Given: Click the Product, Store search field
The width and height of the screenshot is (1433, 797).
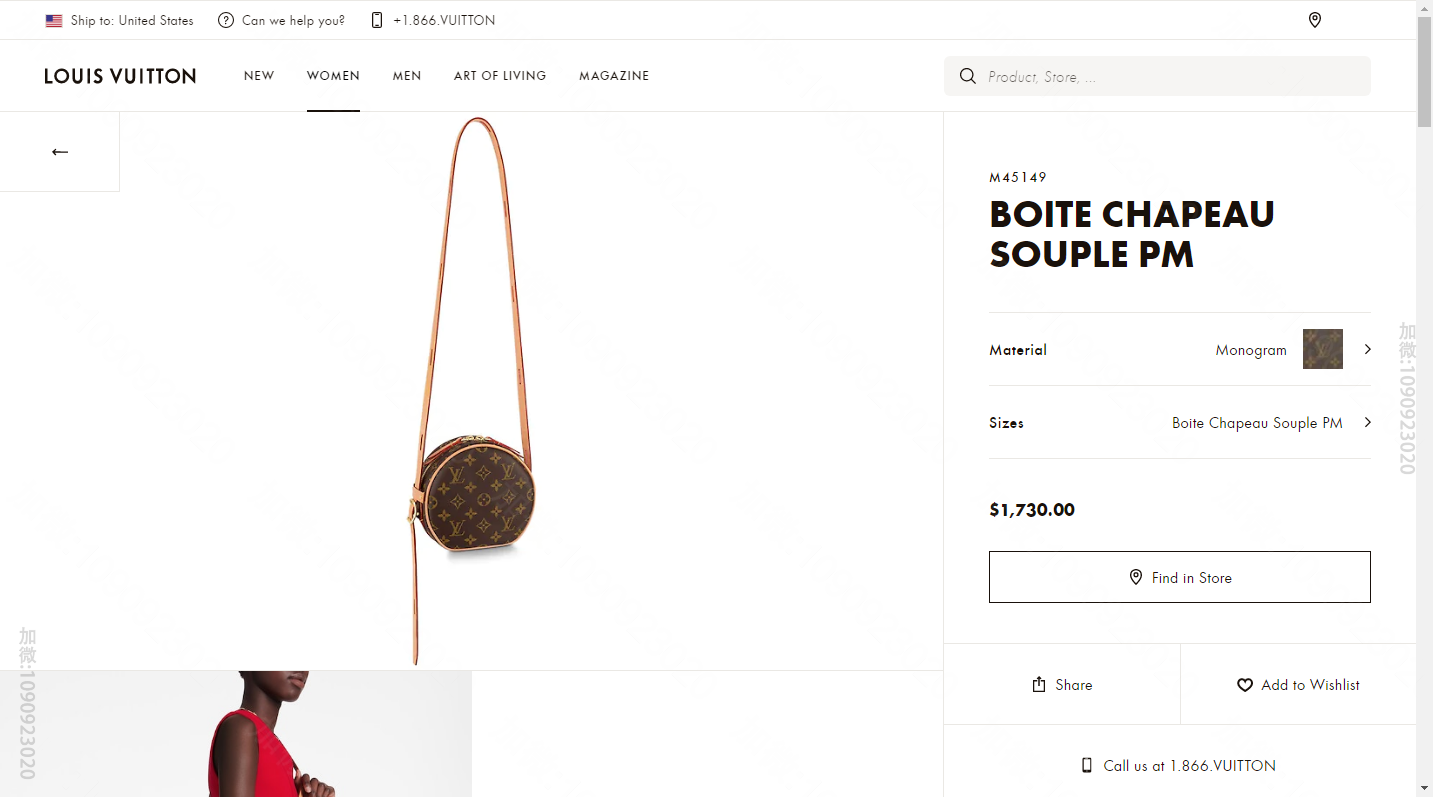Looking at the screenshot, I should (x=1170, y=76).
